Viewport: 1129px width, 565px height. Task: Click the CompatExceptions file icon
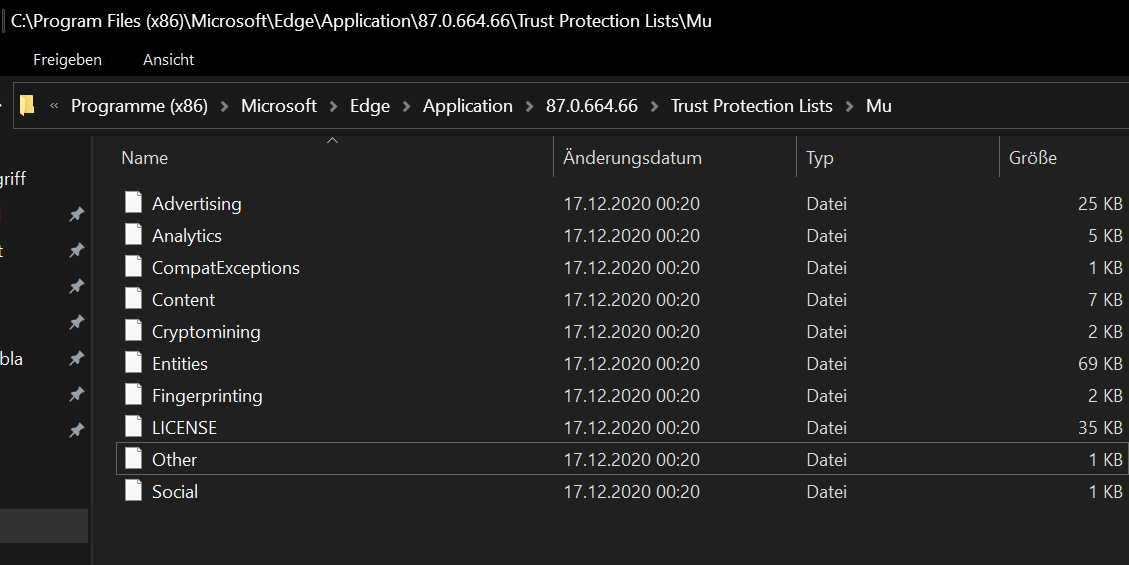pyautogui.click(x=134, y=267)
